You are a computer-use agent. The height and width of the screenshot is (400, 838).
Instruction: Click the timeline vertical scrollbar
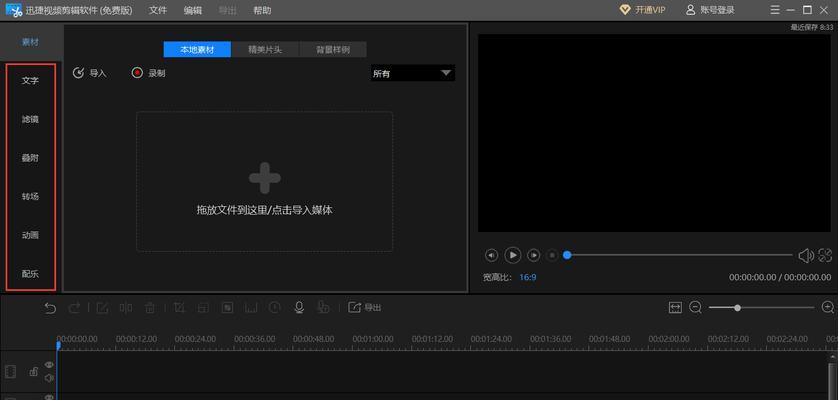pyautogui.click(x=832, y=381)
